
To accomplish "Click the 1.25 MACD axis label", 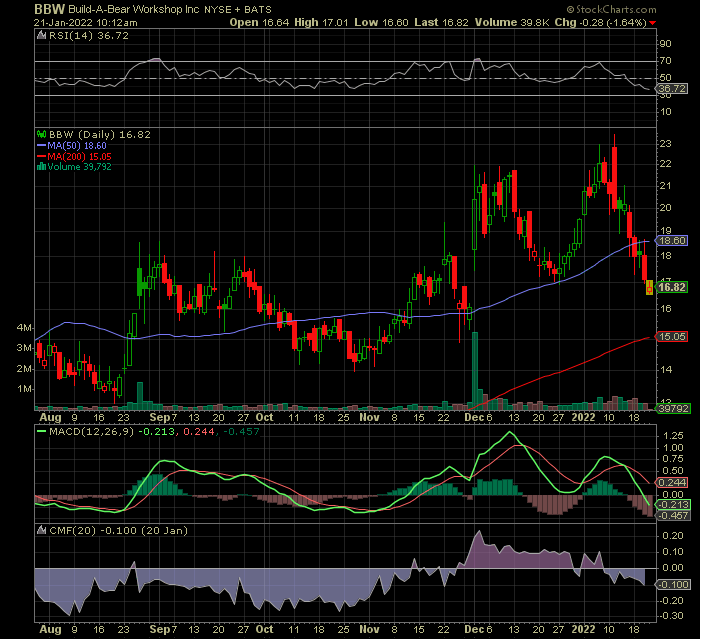I will point(673,436).
